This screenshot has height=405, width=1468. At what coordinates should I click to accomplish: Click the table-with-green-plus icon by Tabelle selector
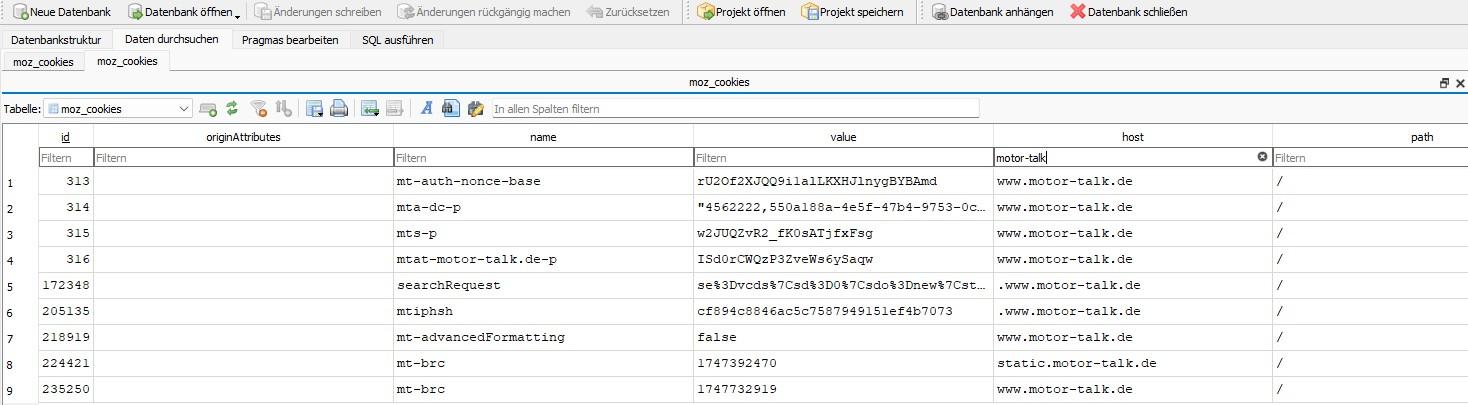[x=208, y=108]
